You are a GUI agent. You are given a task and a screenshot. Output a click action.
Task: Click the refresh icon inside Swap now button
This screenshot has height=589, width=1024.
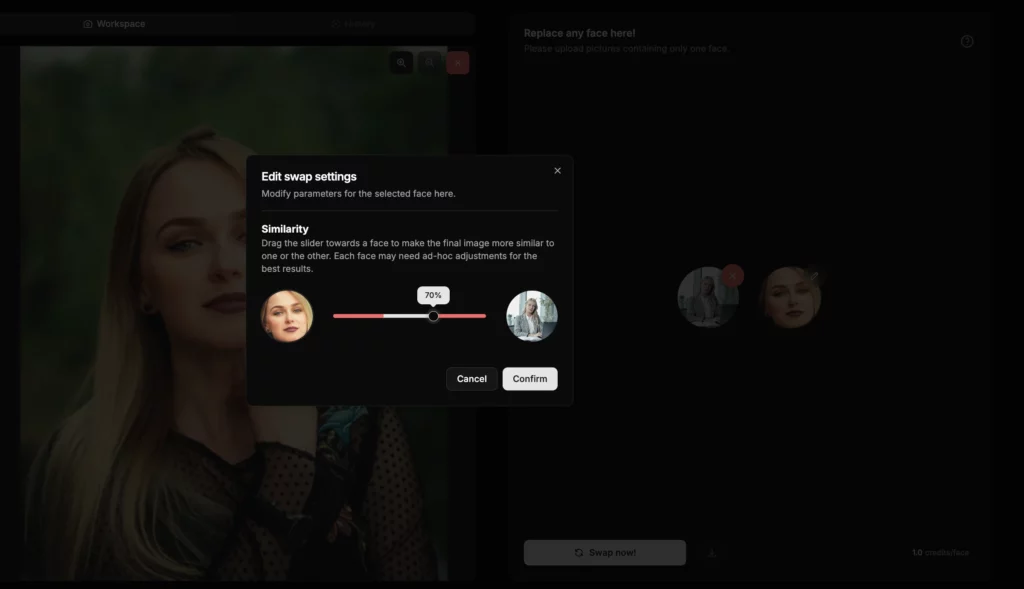click(x=578, y=553)
